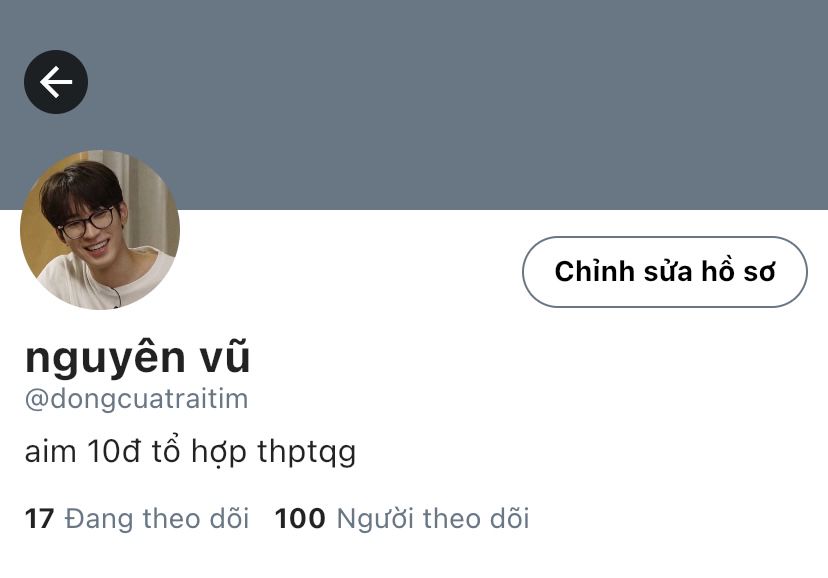Open the round profile avatar photo

[x=100, y=230]
